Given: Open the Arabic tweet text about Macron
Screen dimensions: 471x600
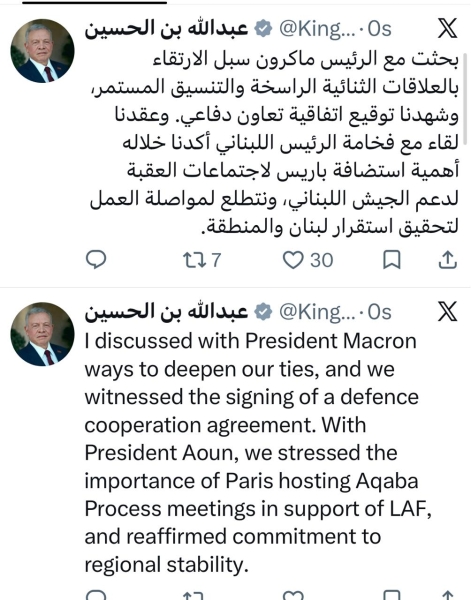Looking at the screenshot, I should [x=272, y=143].
